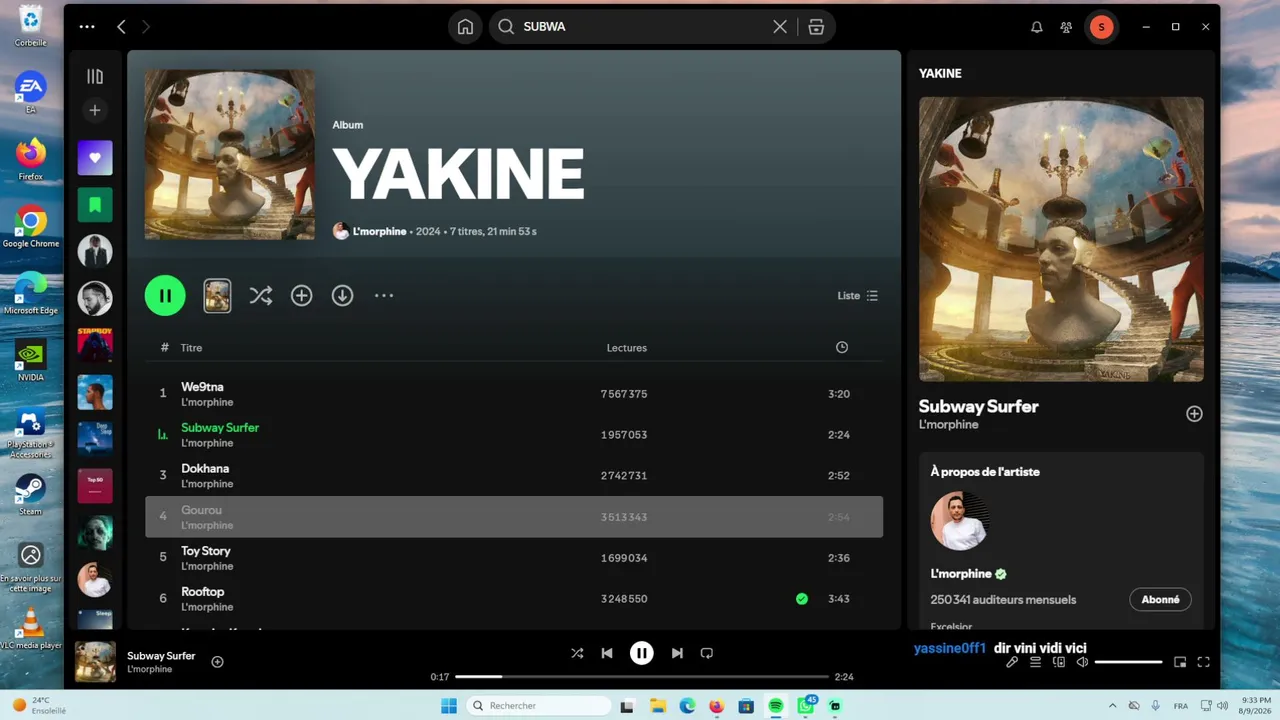Viewport: 1280px width, 720px height.
Task: Expand Your Library in the left sidebar
Action: tap(95, 76)
